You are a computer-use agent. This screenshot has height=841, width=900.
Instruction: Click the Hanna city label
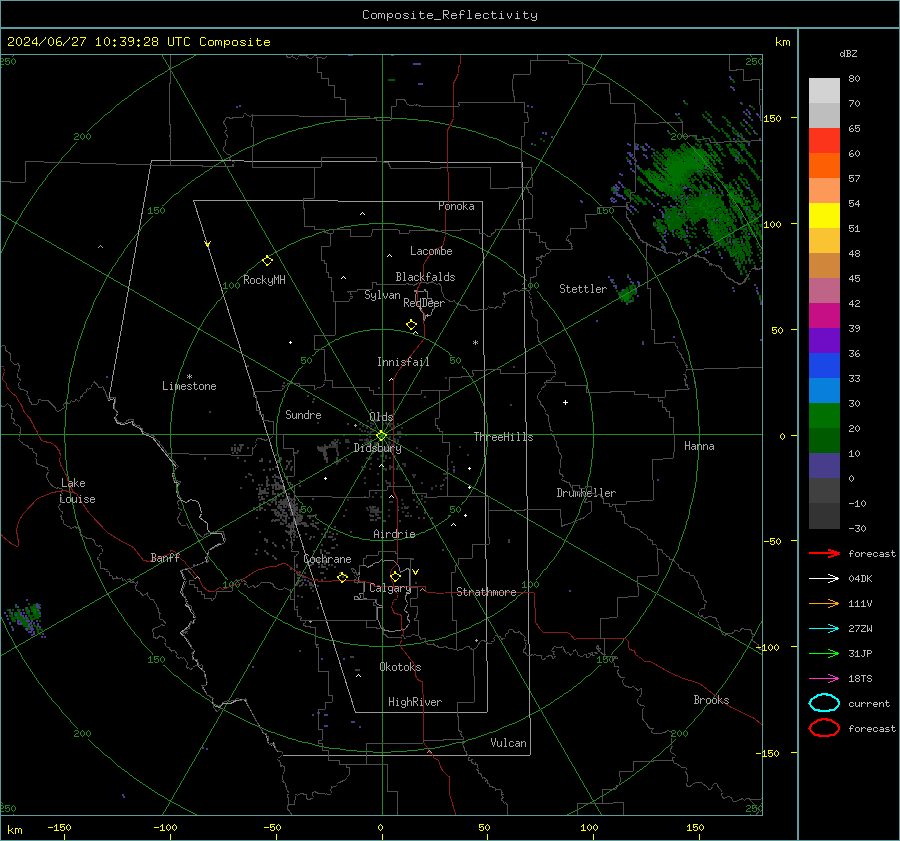(x=699, y=446)
